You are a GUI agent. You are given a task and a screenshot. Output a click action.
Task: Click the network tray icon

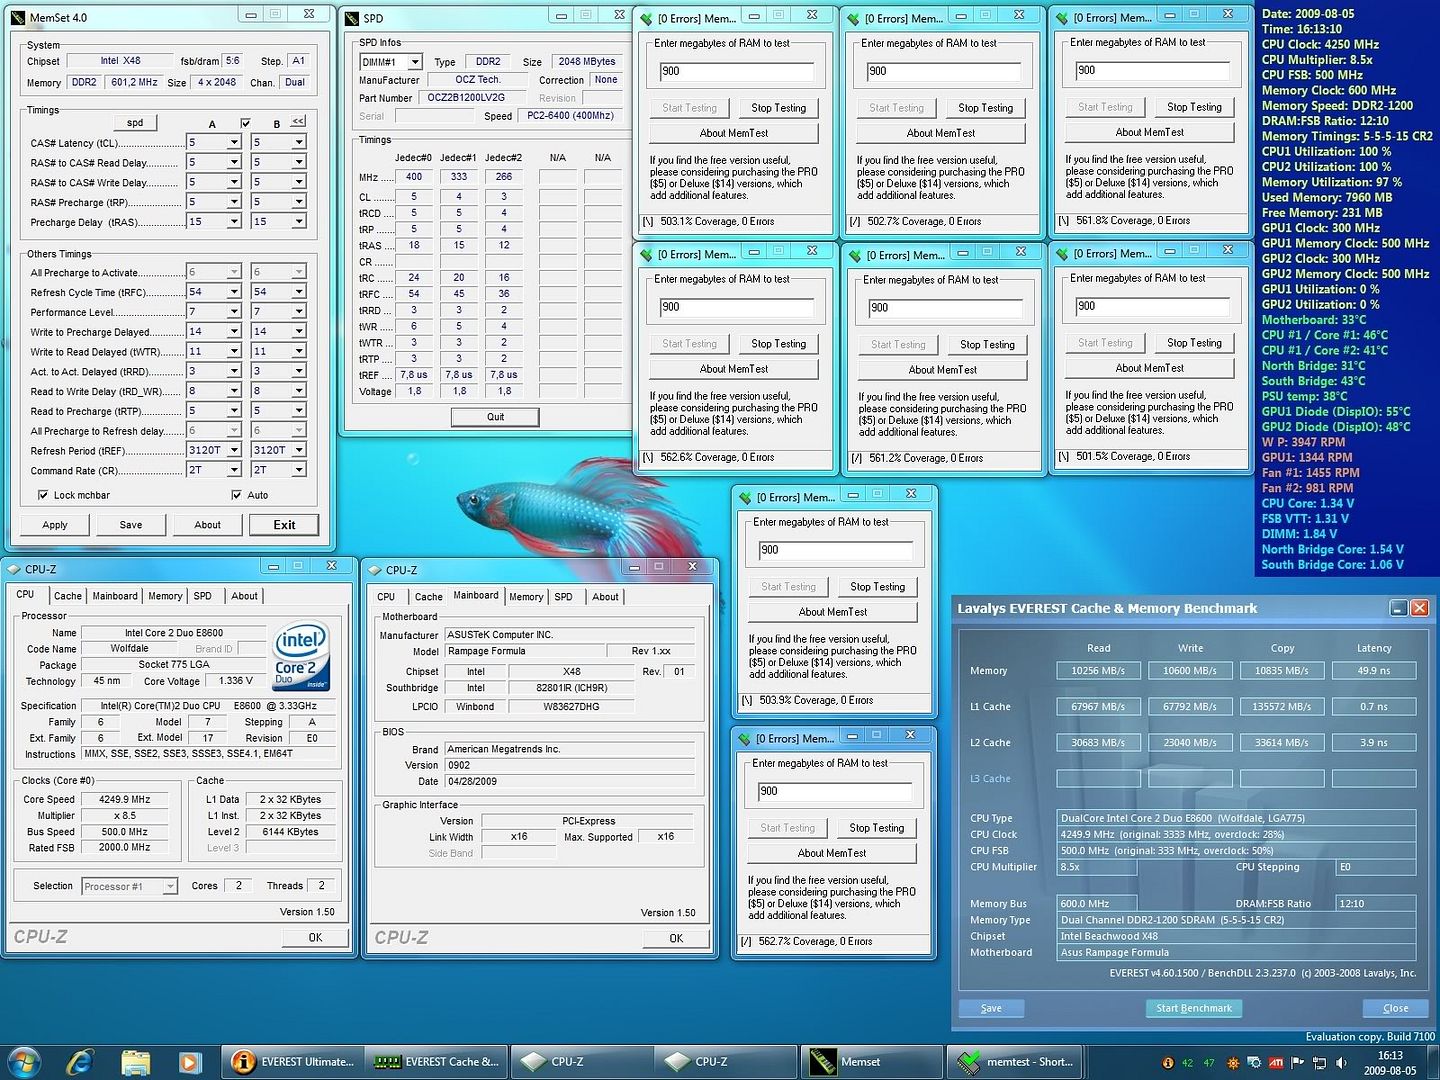coord(1319,1063)
